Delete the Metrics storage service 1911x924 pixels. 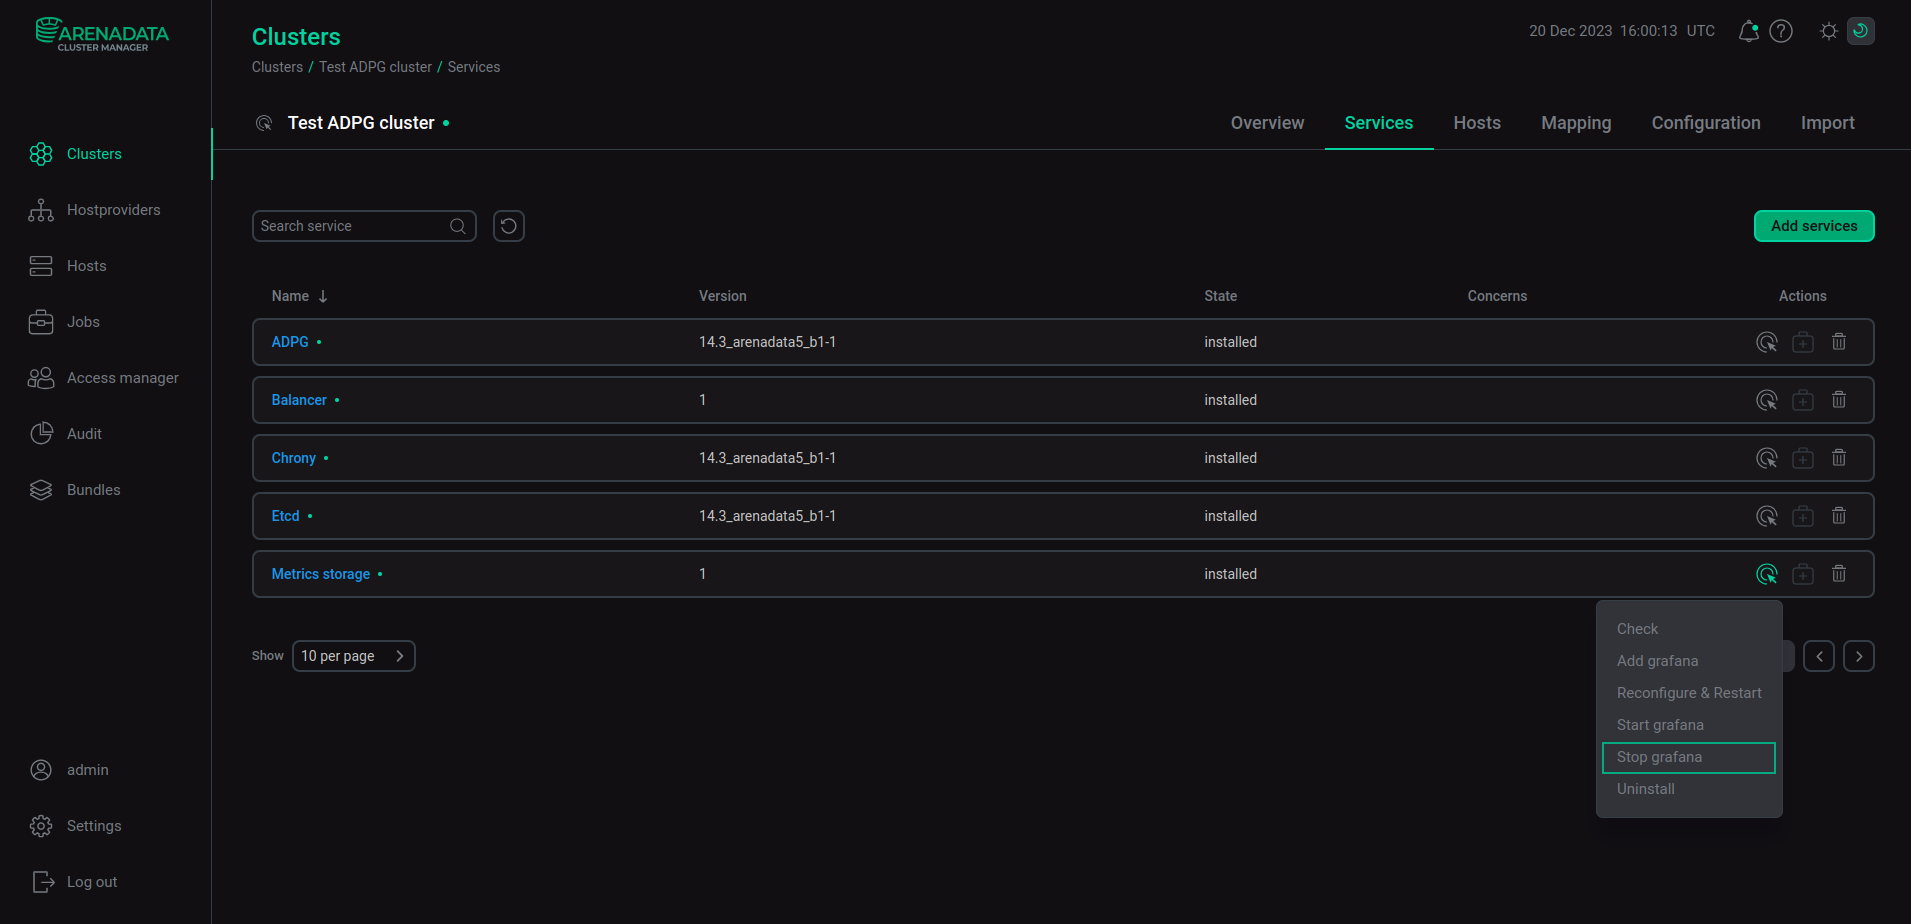(x=1839, y=574)
